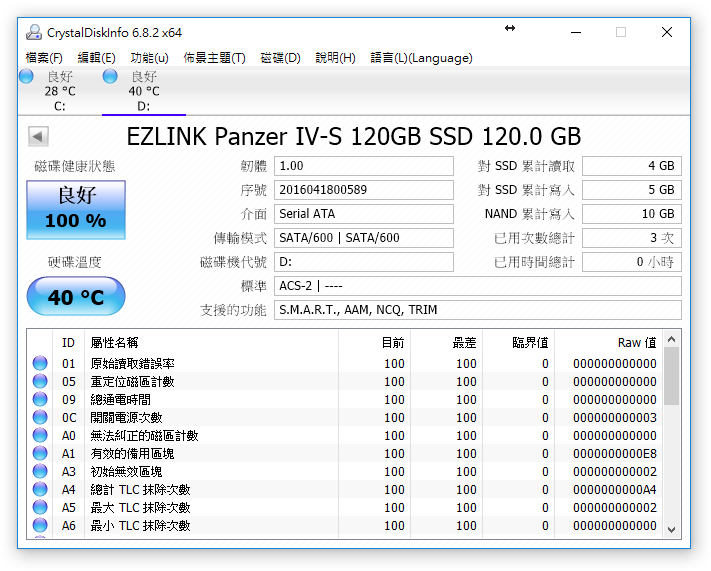Click scroll up arrow of attribute list
The height and width of the screenshot is (571, 711).
click(x=672, y=339)
